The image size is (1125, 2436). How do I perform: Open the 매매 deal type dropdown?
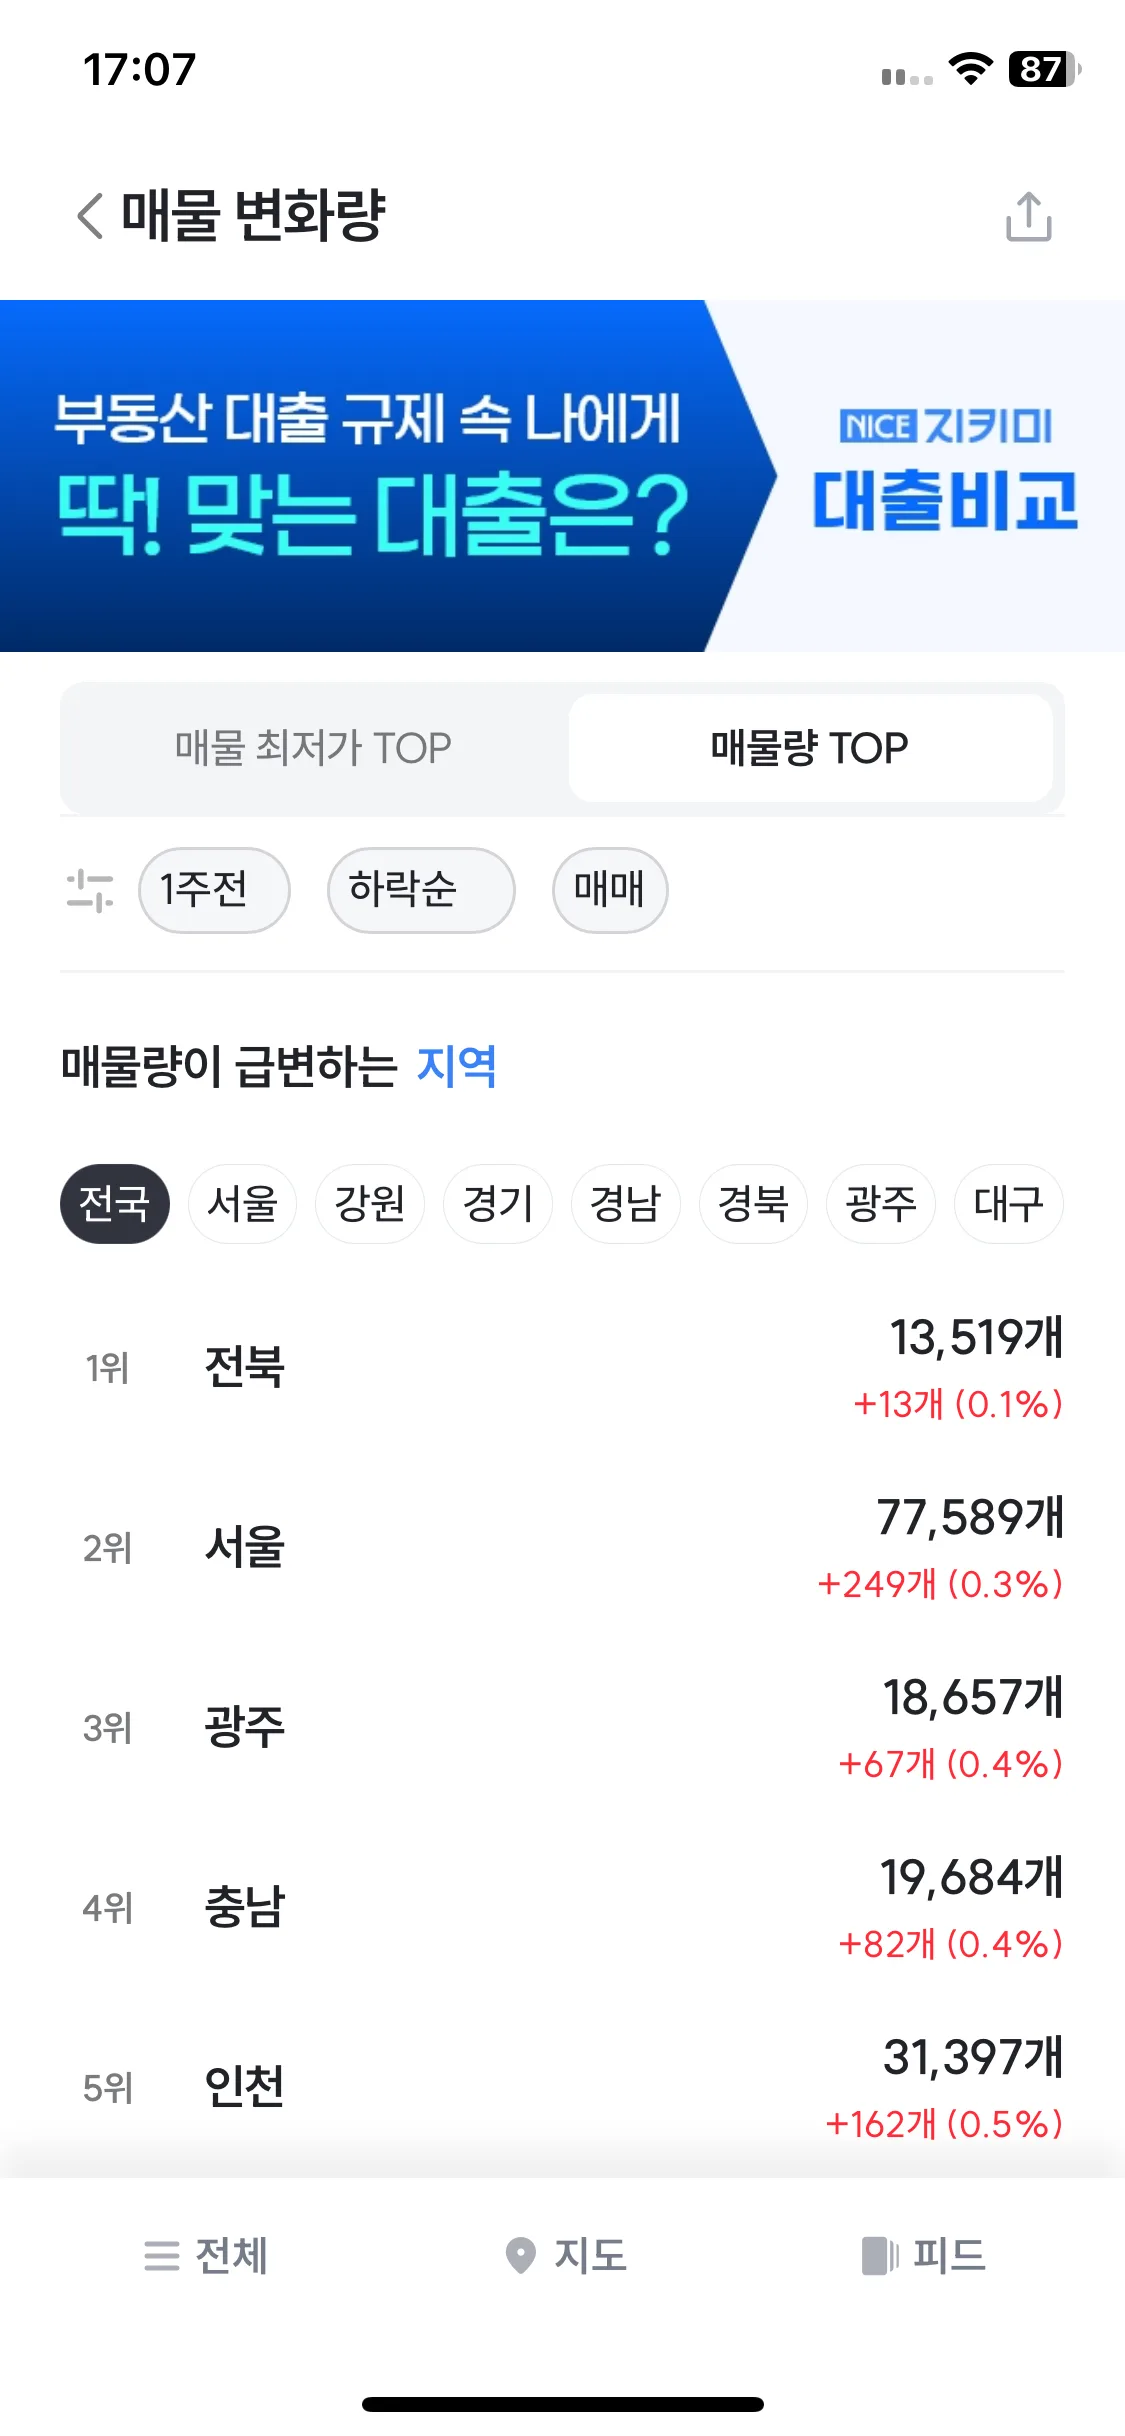[x=610, y=890]
